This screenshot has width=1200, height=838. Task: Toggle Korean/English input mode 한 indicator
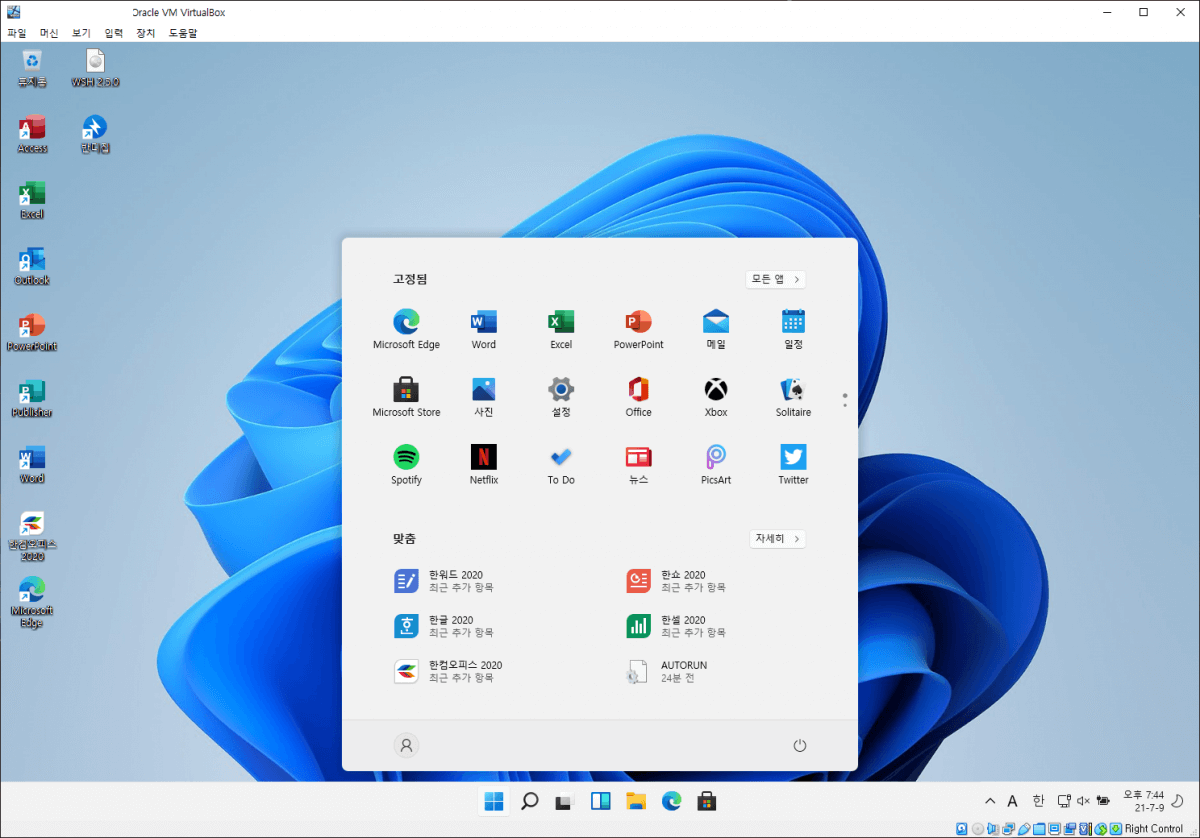(1038, 801)
